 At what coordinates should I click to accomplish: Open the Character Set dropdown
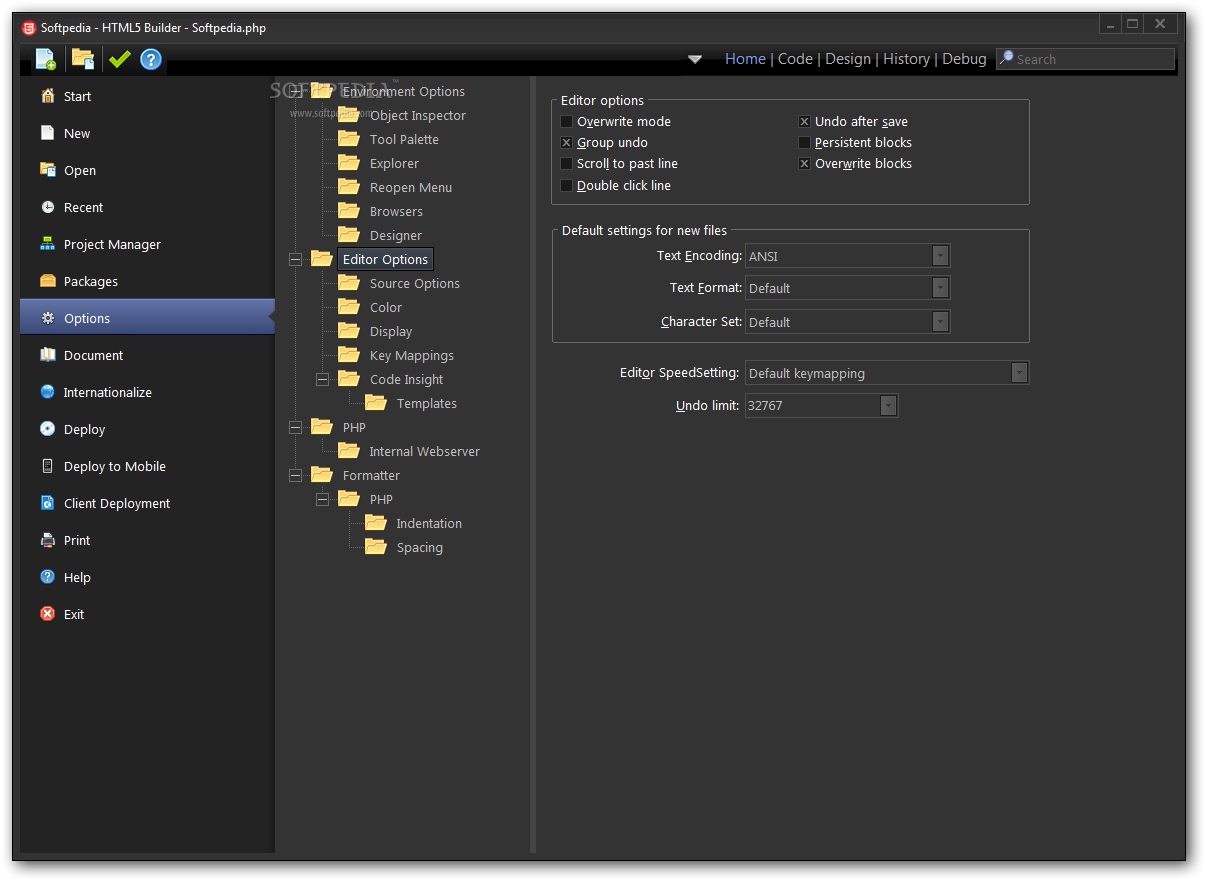tap(940, 322)
